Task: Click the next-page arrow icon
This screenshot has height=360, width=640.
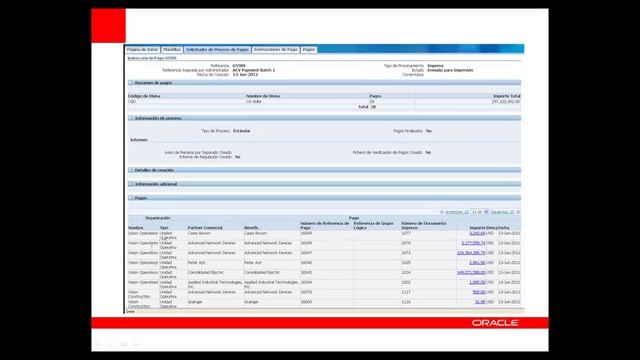Action: 518,212
